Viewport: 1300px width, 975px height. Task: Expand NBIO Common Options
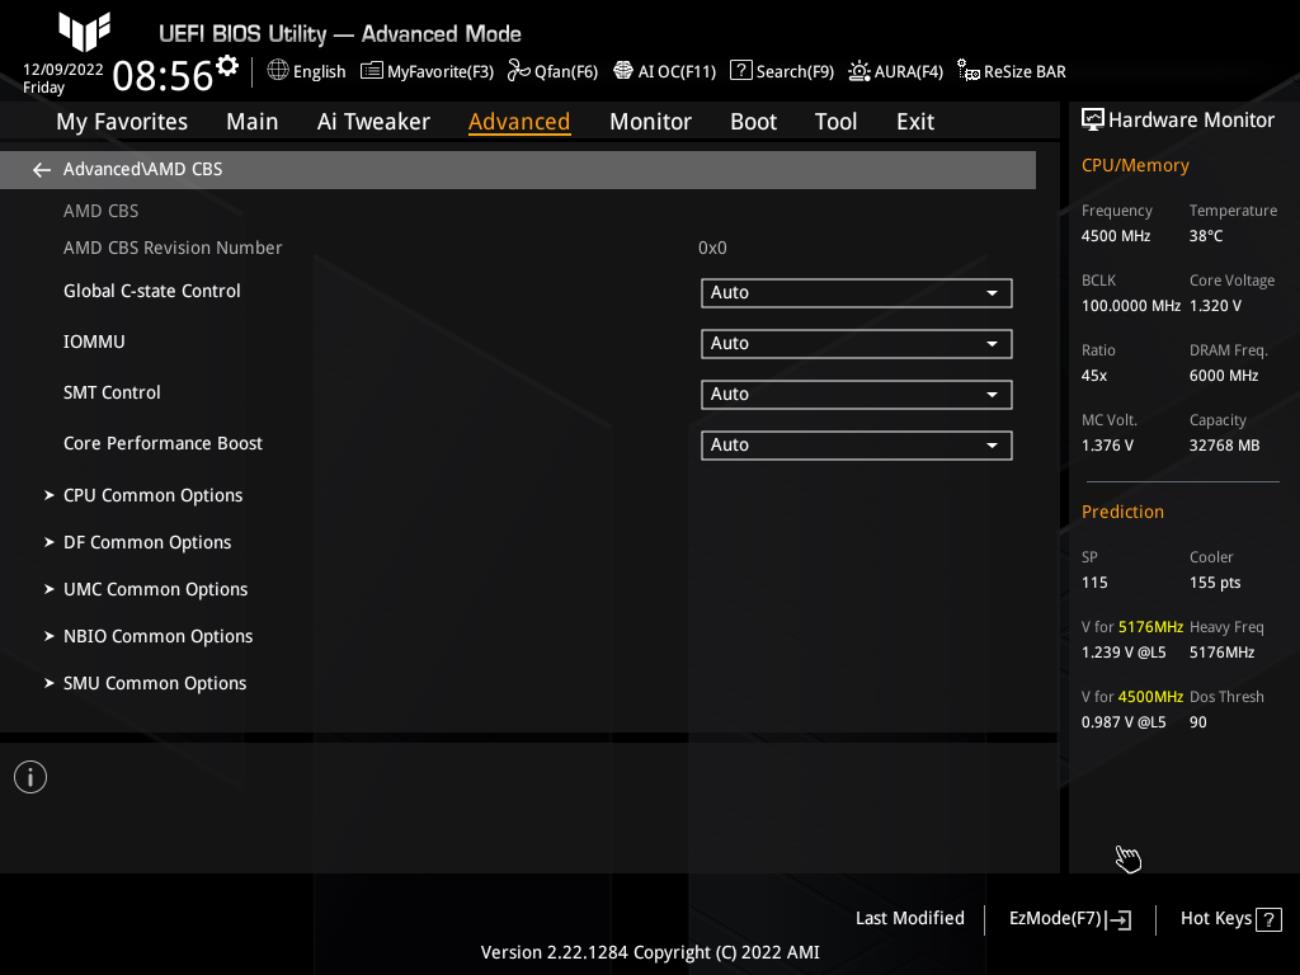click(x=157, y=636)
